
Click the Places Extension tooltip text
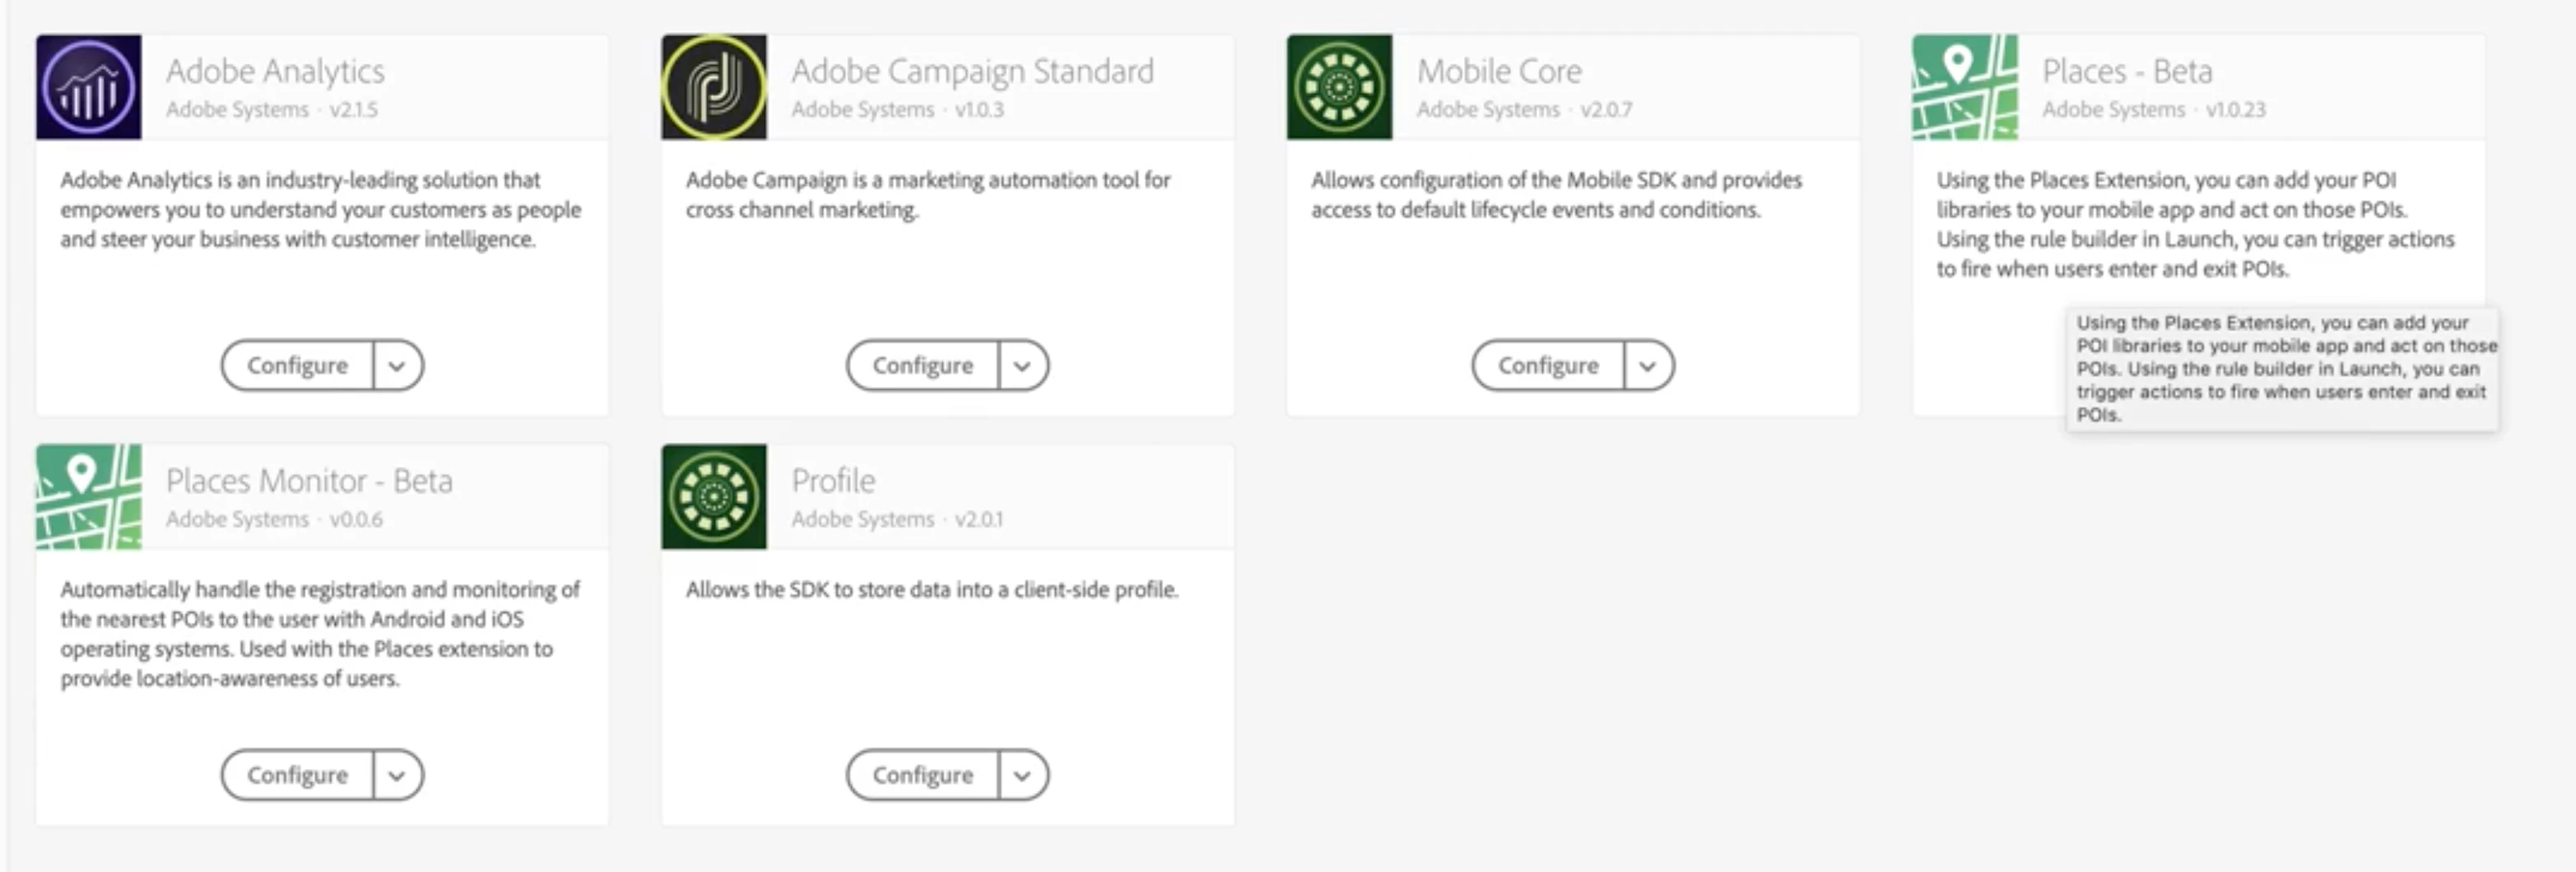(2282, 368)
